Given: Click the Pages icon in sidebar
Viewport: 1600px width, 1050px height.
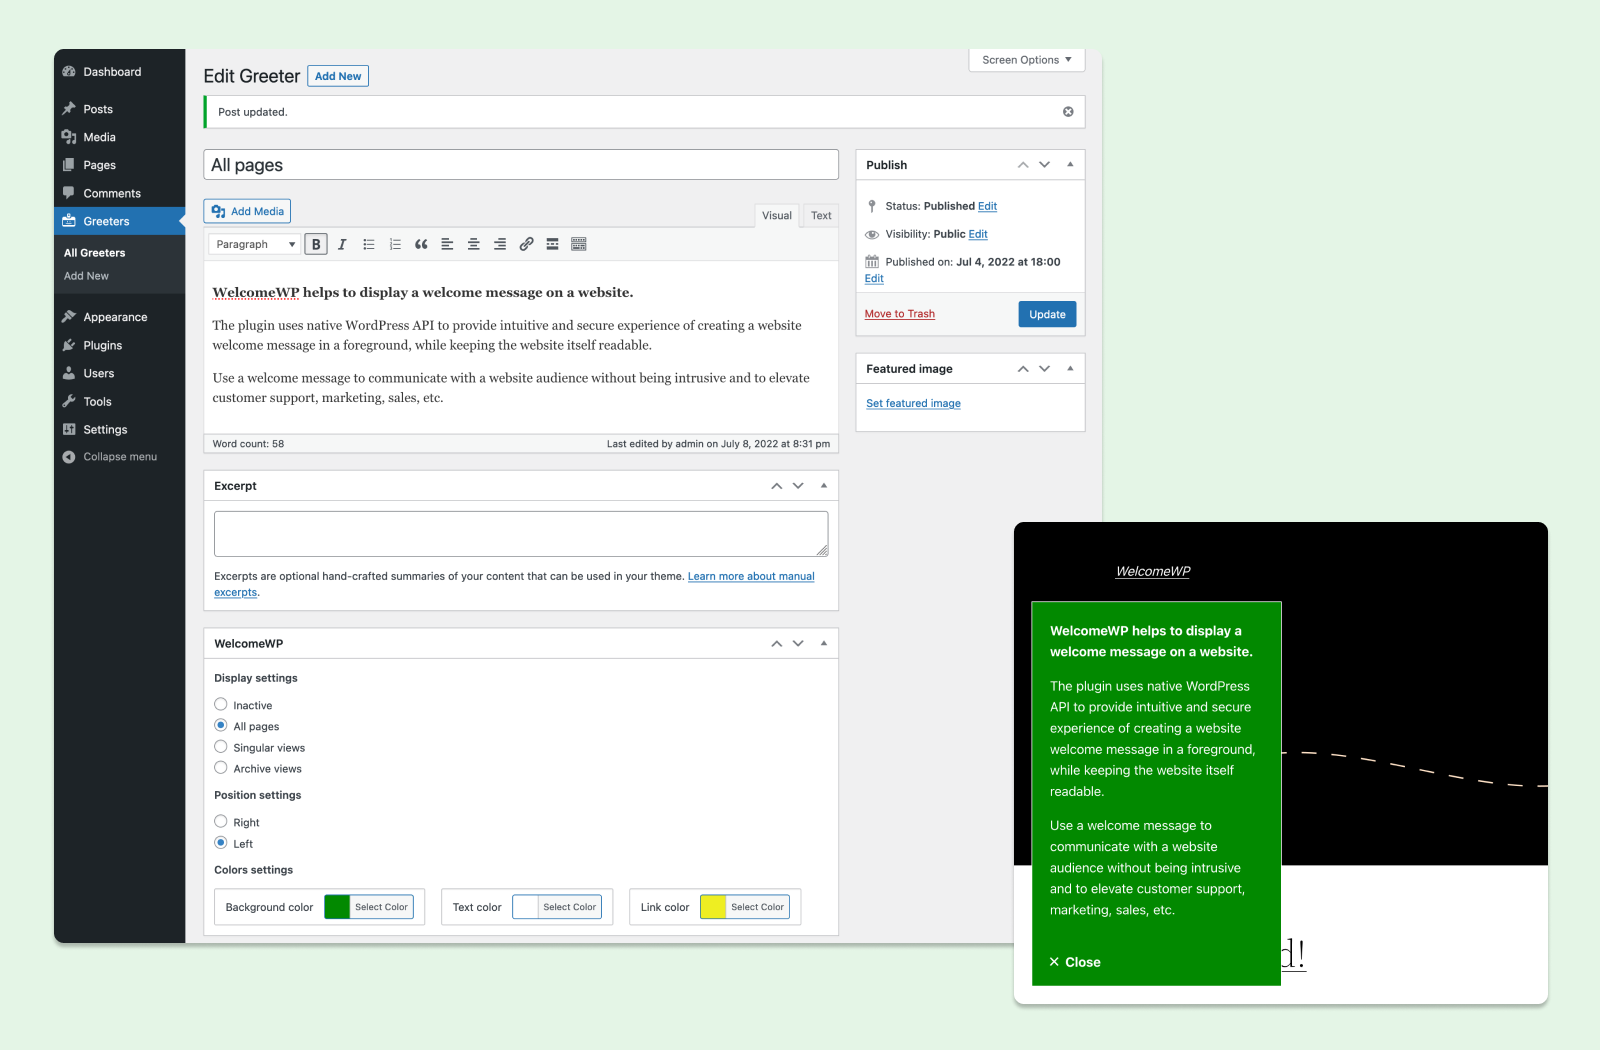Looking at the screenshot, I should (x=69, y=165).
